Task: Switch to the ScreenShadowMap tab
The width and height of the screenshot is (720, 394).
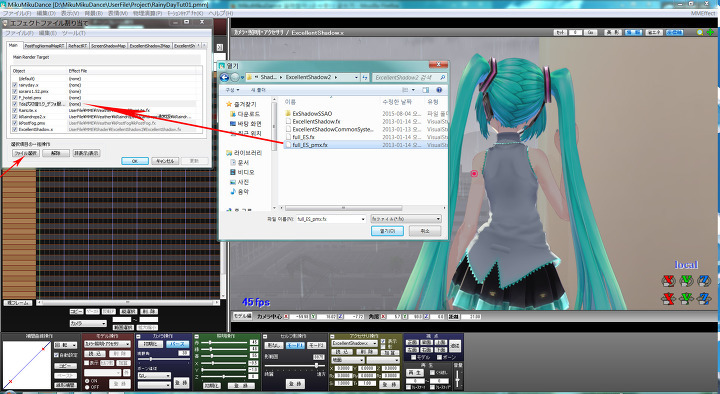Action: click(x=108, y=46)
